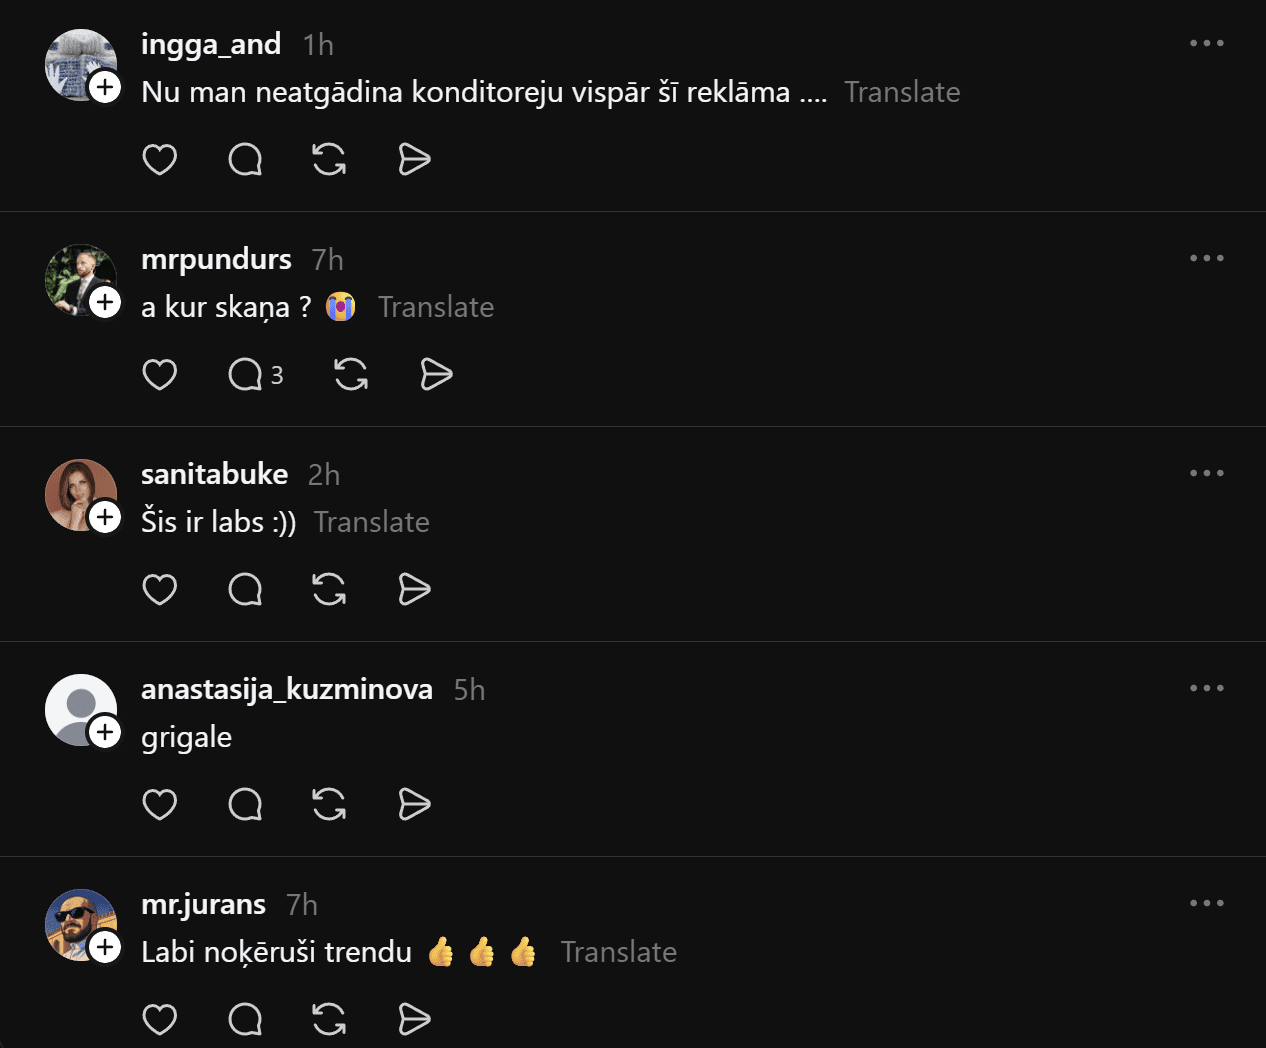Image resolution: width=1266 pixels, height=1048 pixels.
Task: Follow mrpundurs via plus badge
Action: pos(105,302)
